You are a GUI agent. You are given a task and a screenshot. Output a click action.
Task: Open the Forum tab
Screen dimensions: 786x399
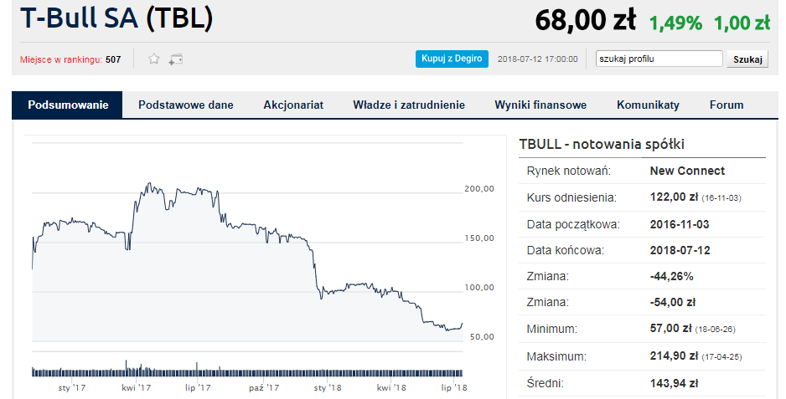coord(726,105)
